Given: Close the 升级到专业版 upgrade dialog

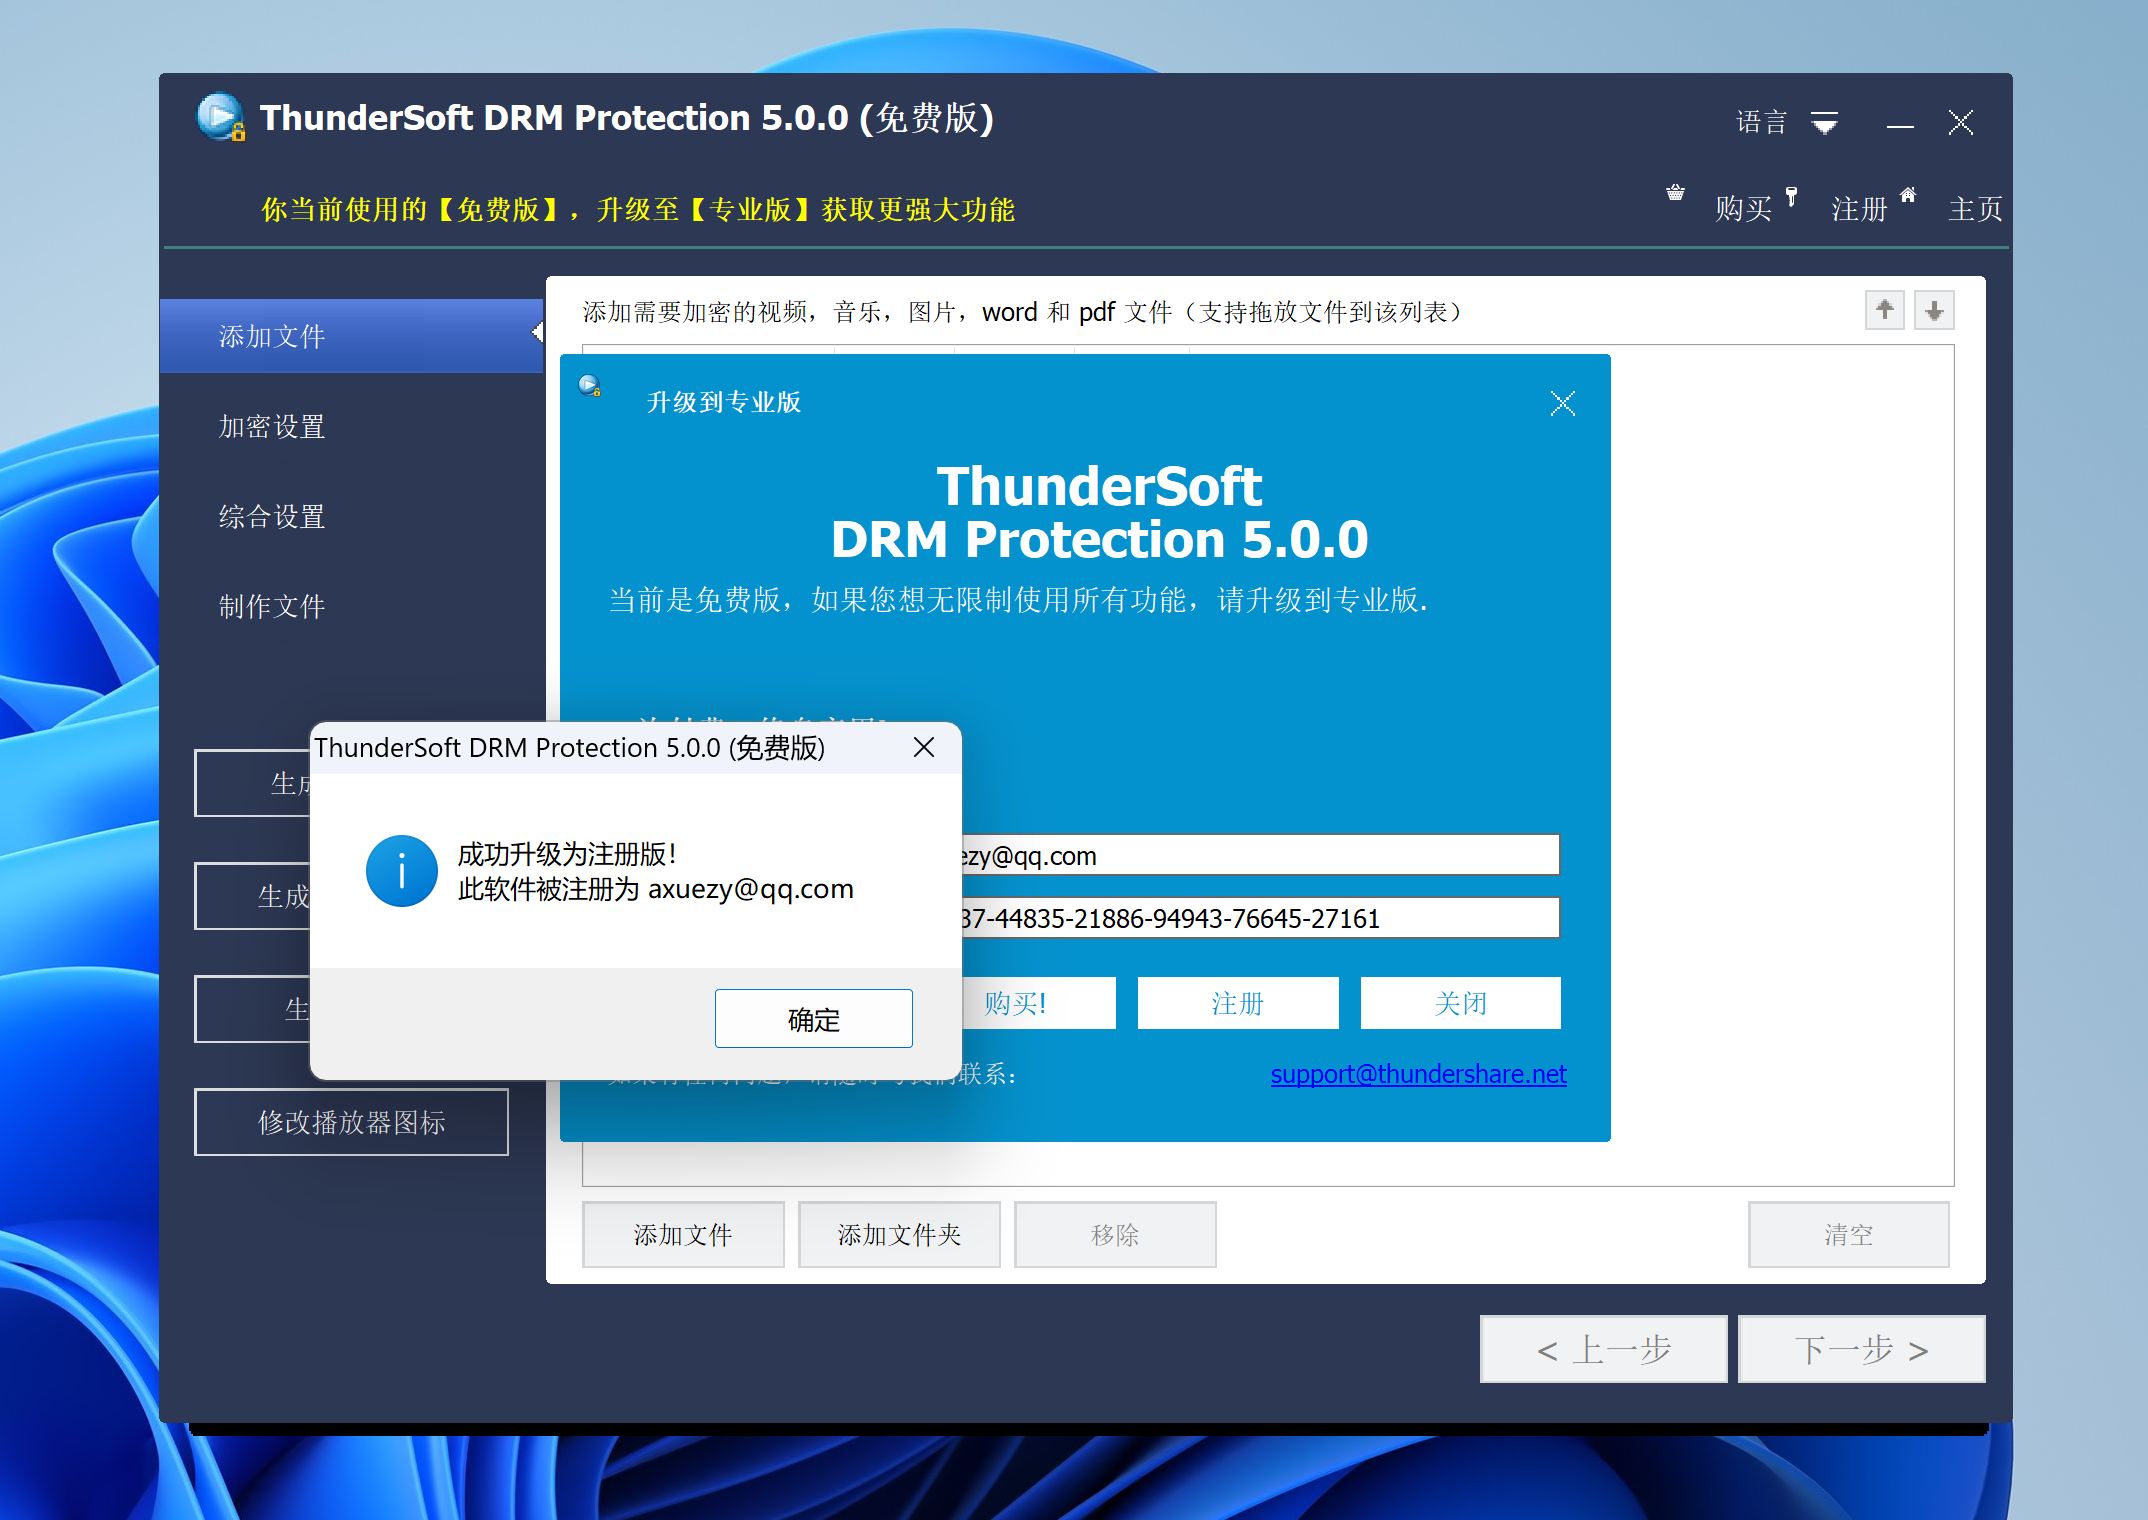Looking at the screenshot, I should click(1562, 403).
